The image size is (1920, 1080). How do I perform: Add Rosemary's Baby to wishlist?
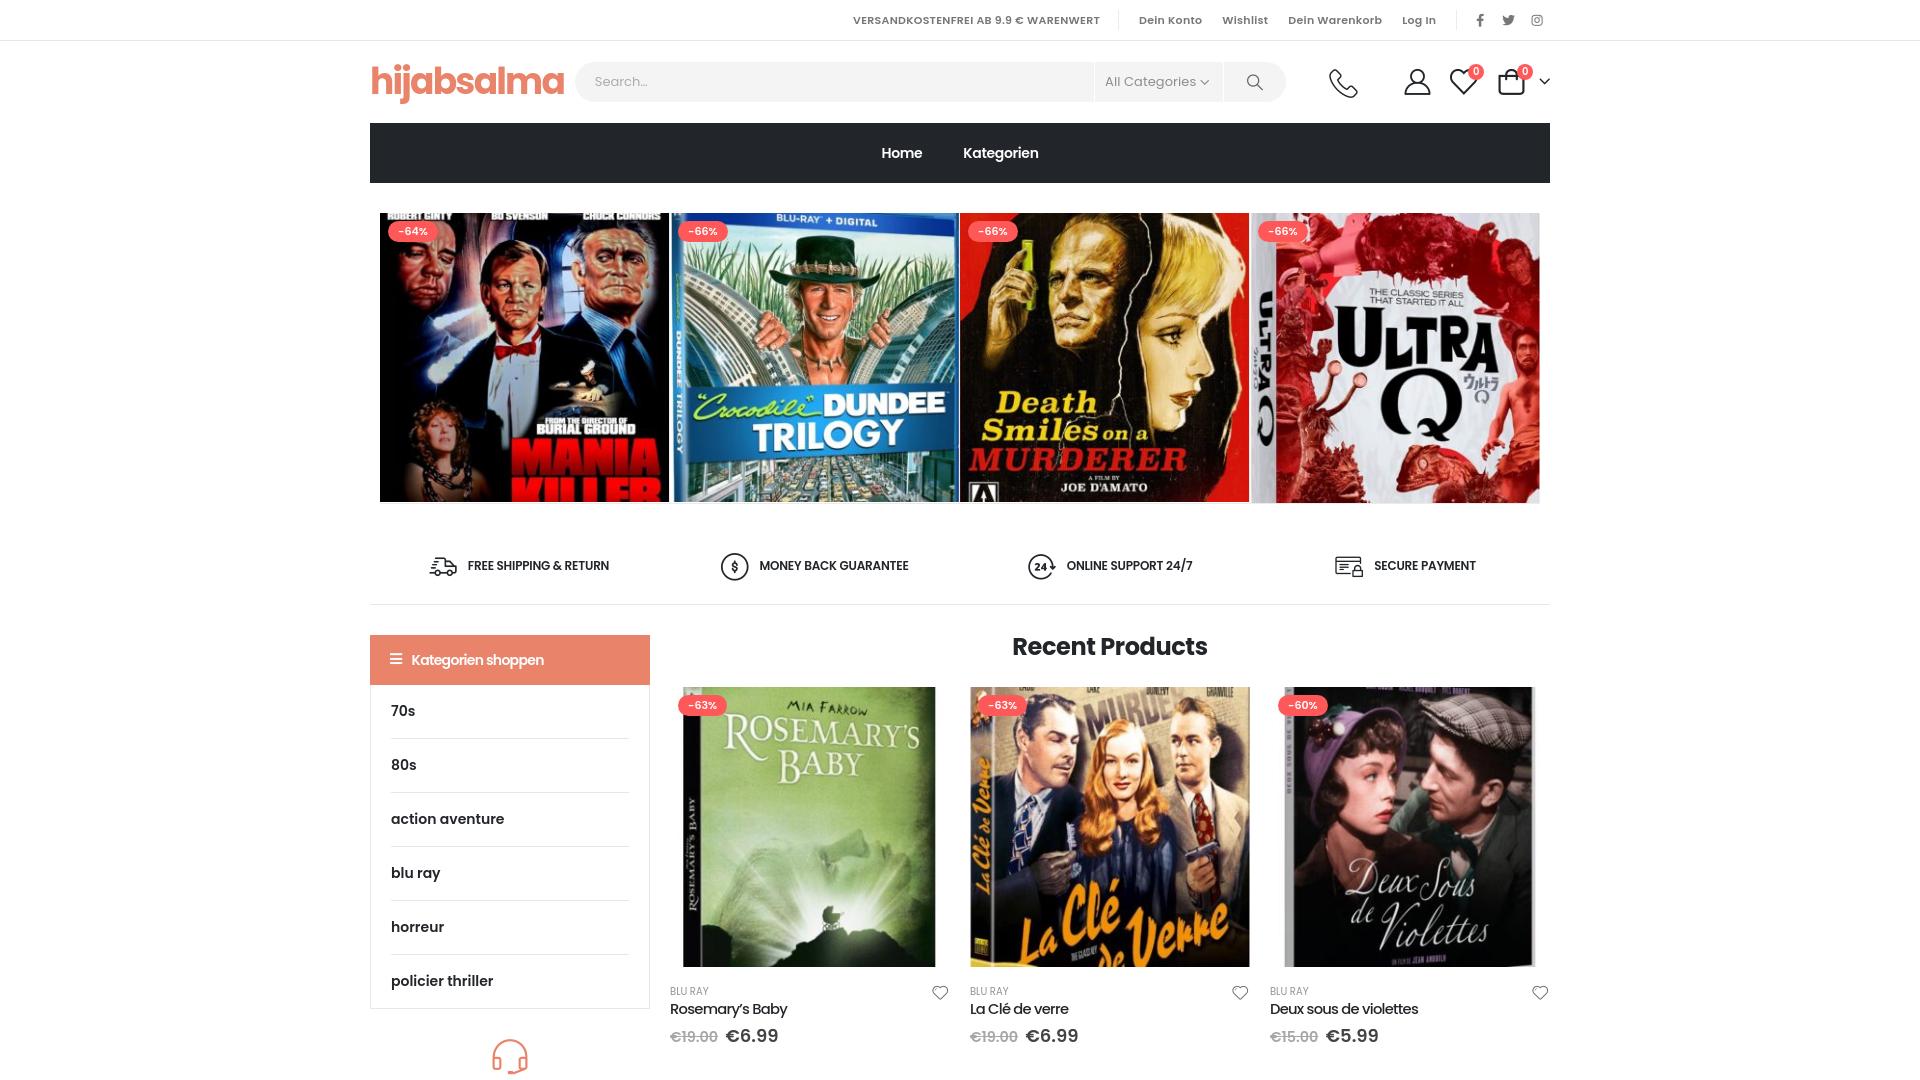pyautogui.click(x=940, y=993)
